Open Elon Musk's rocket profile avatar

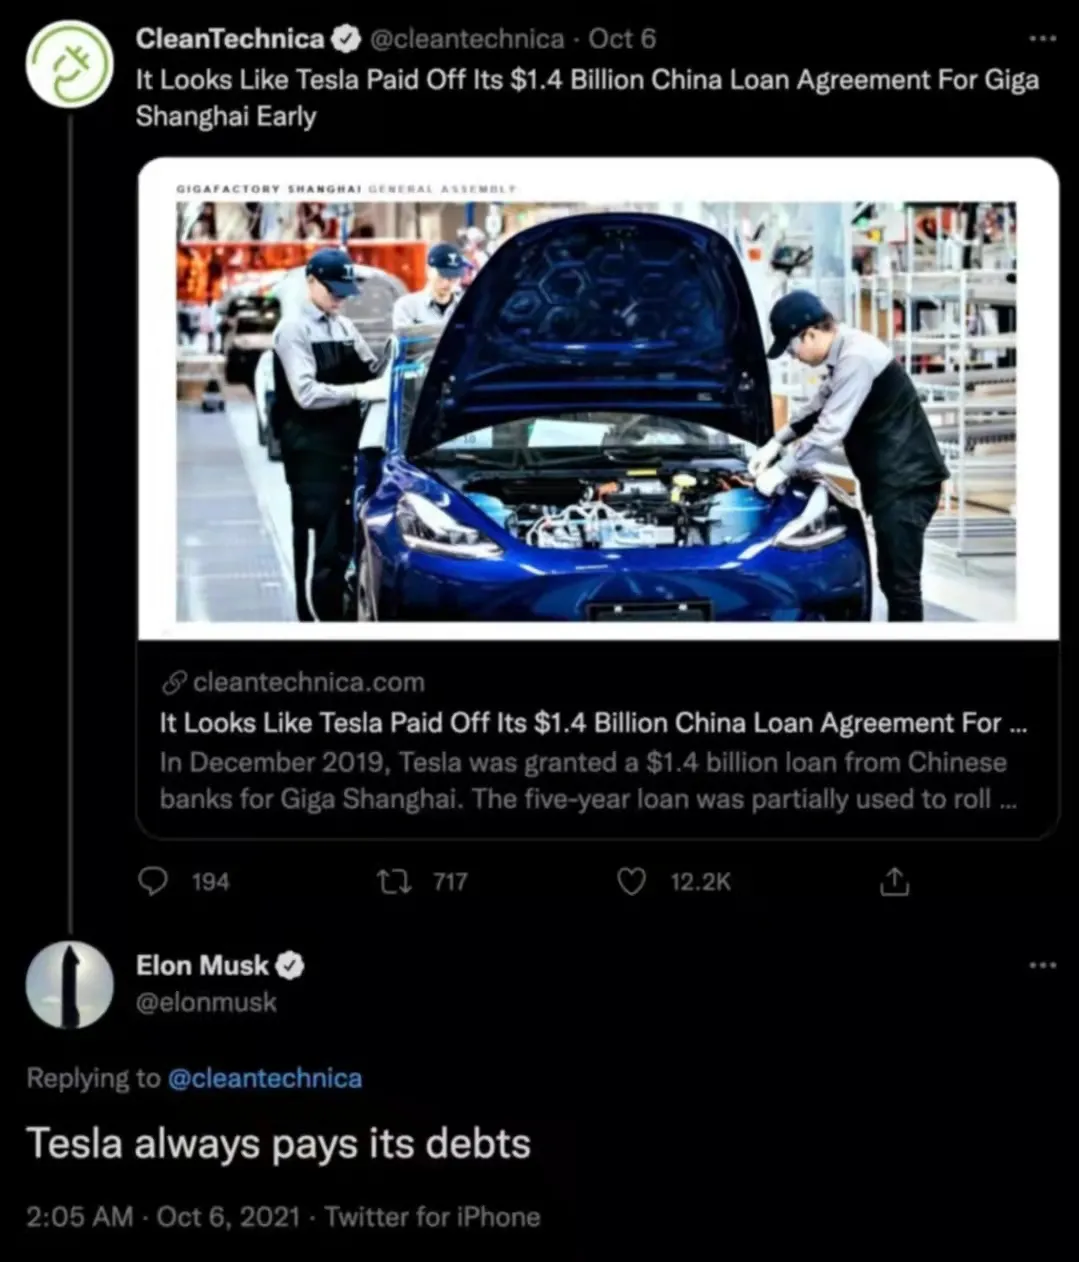(69, 984)
